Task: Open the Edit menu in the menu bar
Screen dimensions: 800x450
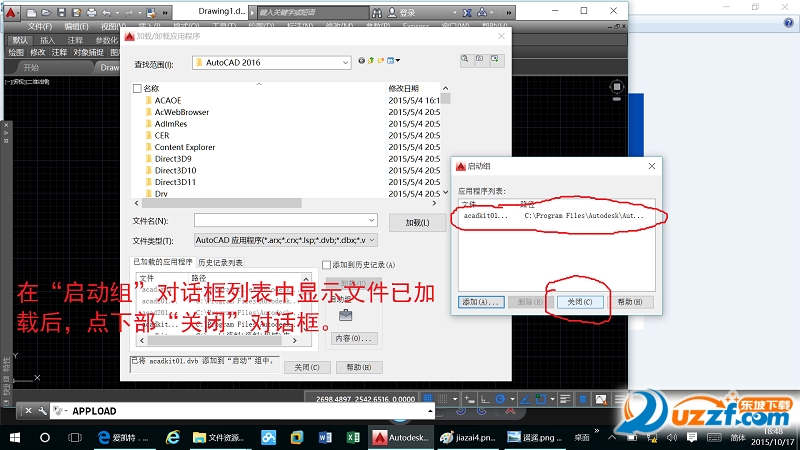Action: click(76, 26)
